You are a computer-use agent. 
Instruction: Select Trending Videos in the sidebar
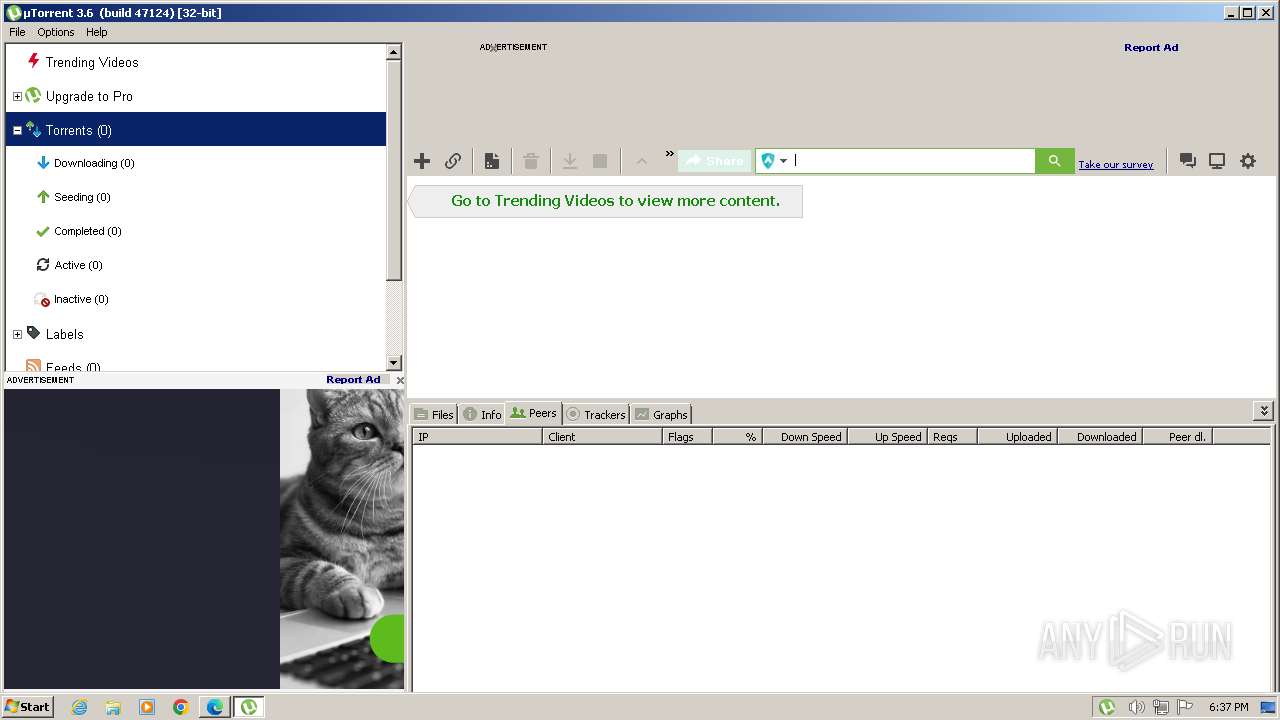pos(92,62)
